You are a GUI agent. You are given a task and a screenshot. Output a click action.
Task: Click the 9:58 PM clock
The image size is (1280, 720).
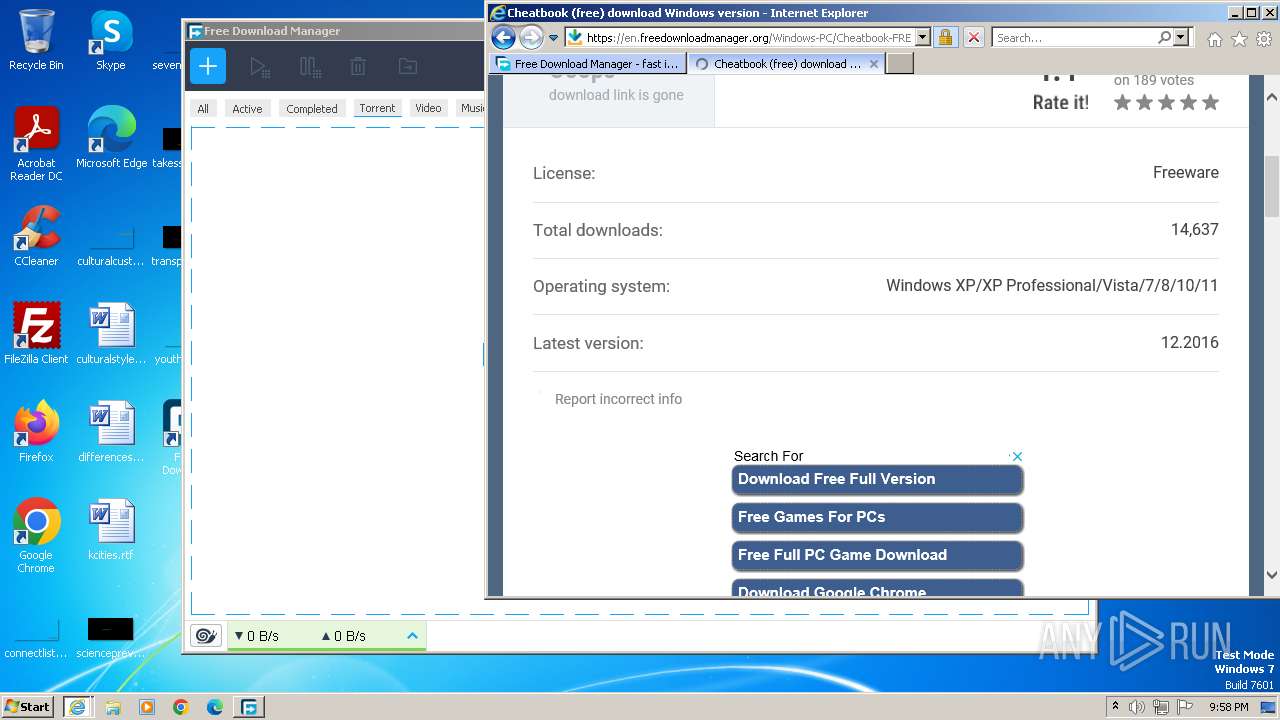(x=1228, y=707)
